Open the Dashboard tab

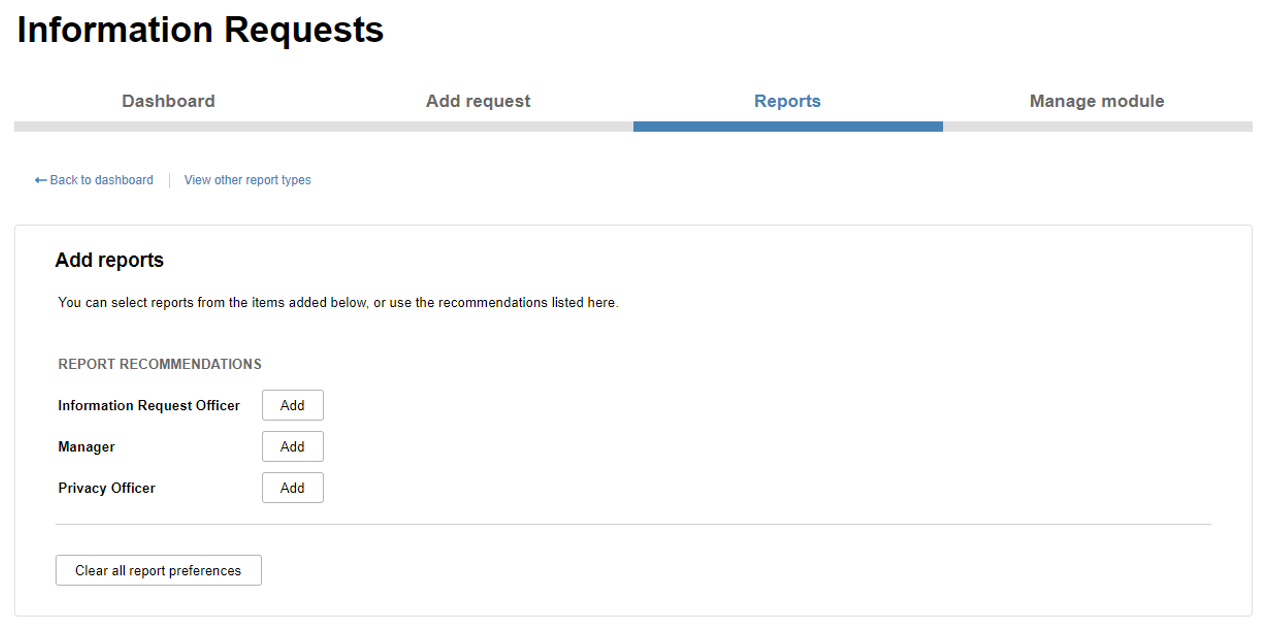pyautogui.click(x=168, y=101)
